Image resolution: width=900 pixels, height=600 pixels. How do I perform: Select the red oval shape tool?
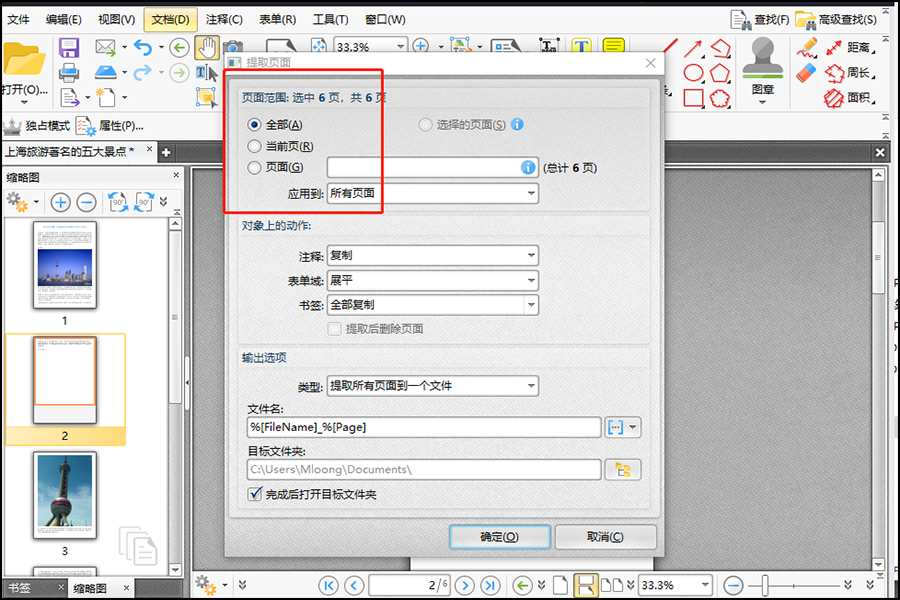coord(693,73)
